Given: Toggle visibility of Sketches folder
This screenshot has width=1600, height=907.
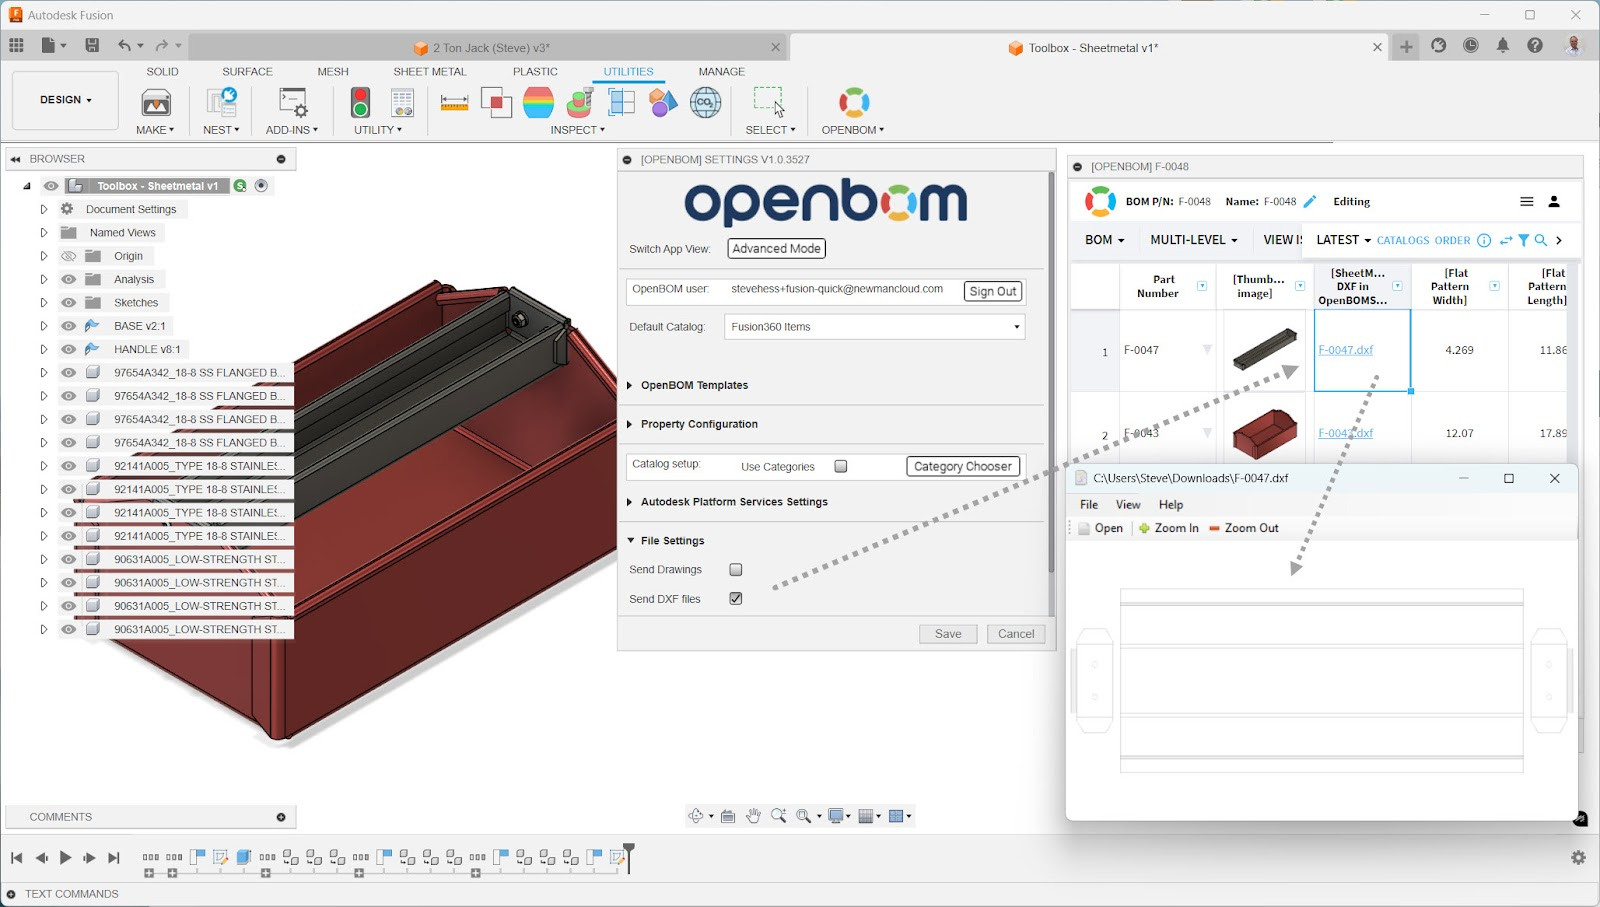Looking at the screenshot, I should click(68, 302).
